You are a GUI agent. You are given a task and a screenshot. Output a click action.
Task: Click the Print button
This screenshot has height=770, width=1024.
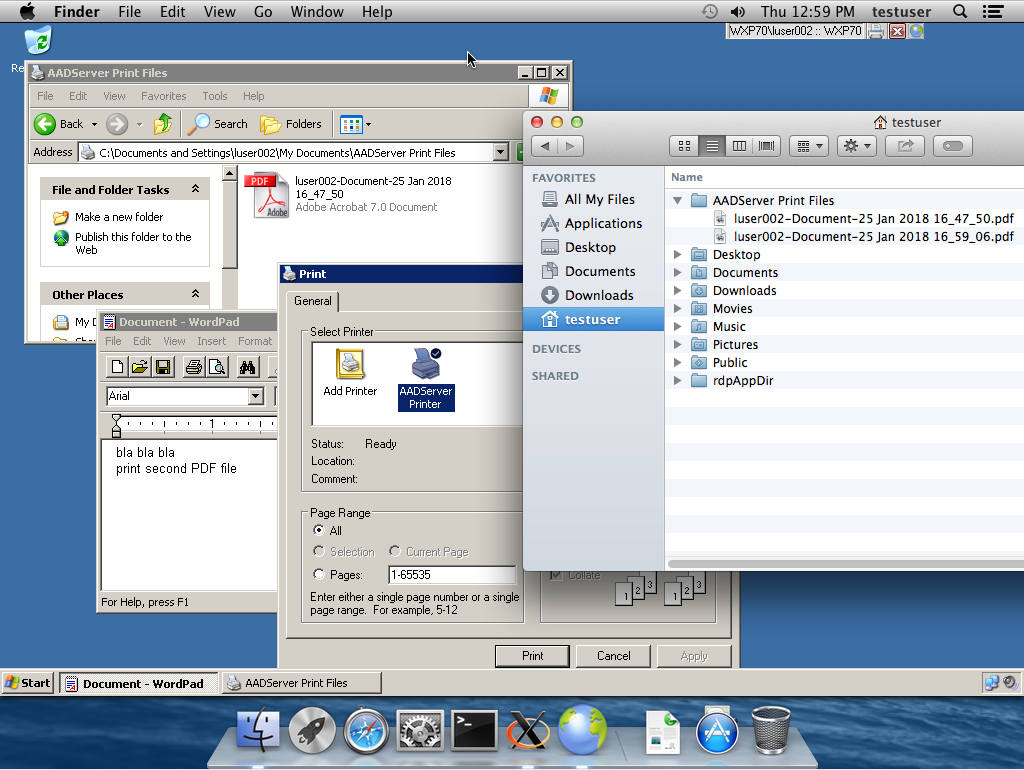tap(533, 656)
